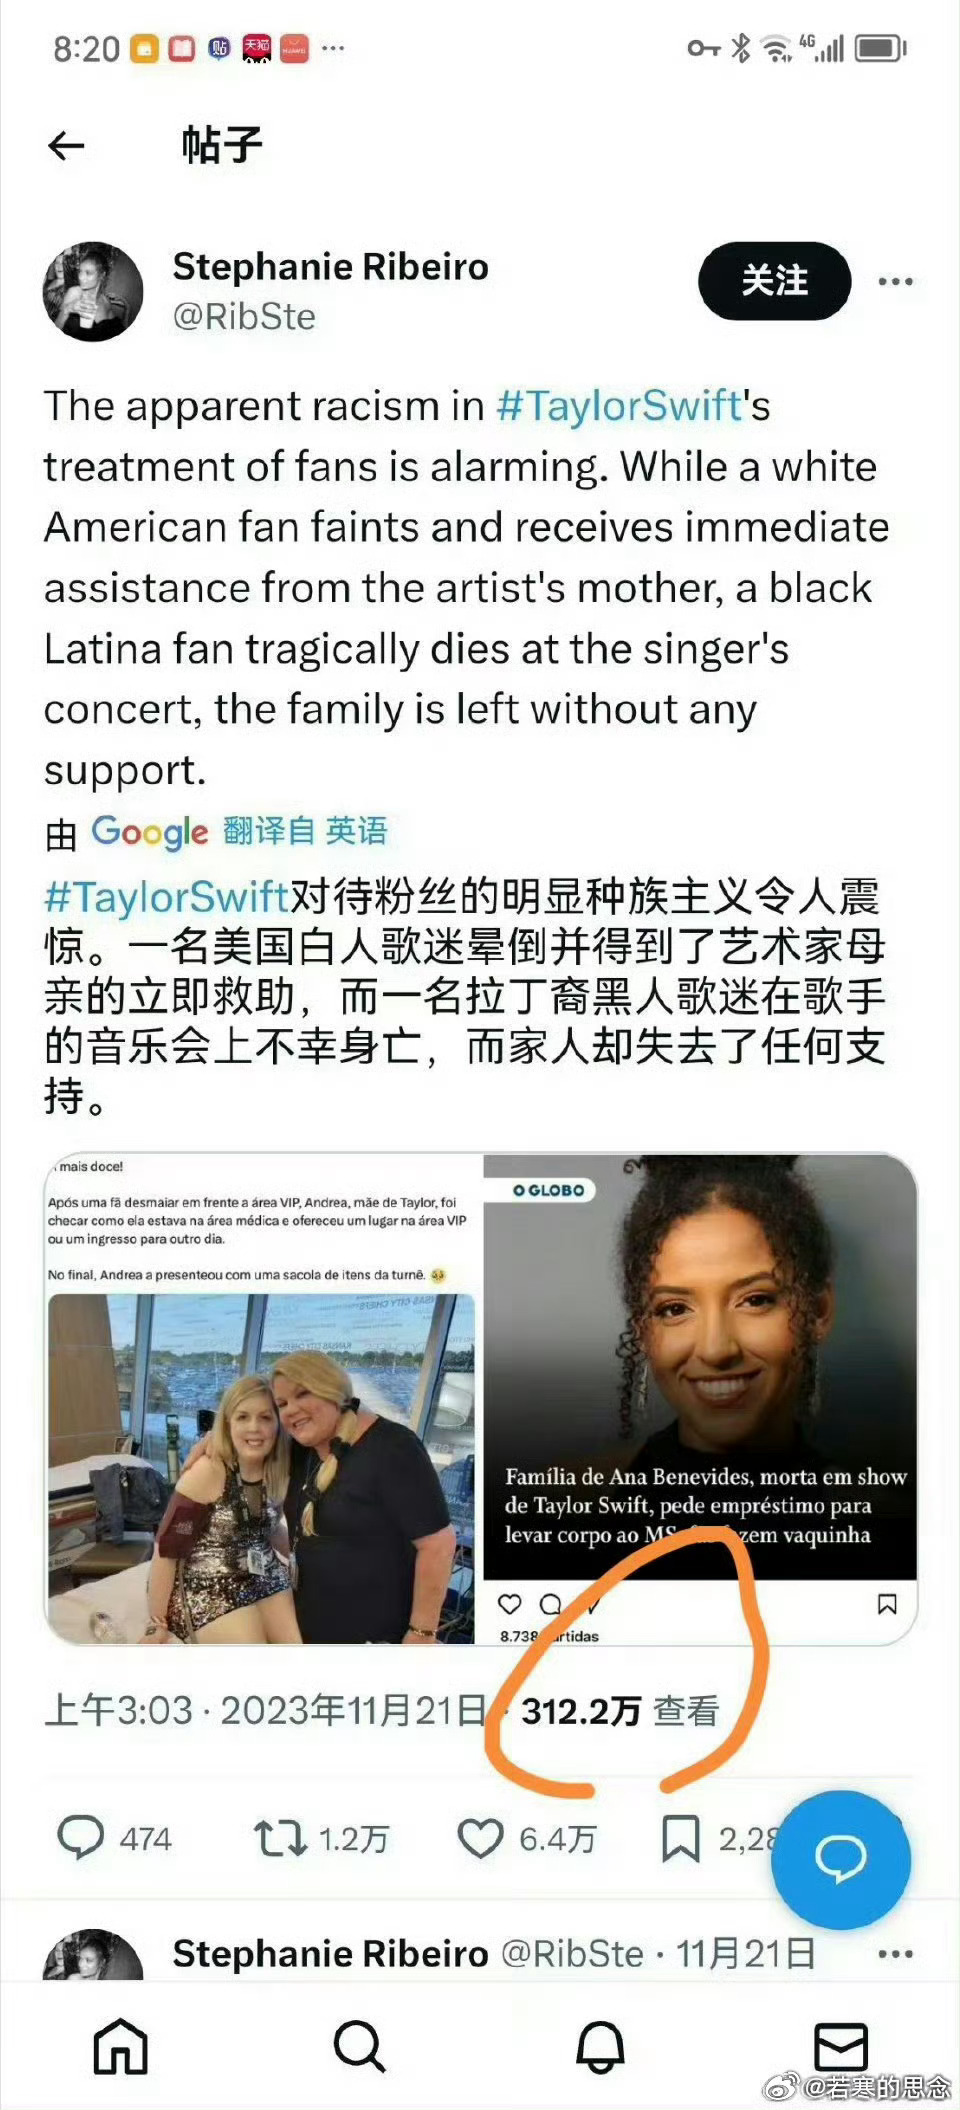
Task: Open the left image of two women
Action: [x=263, y=1399]
